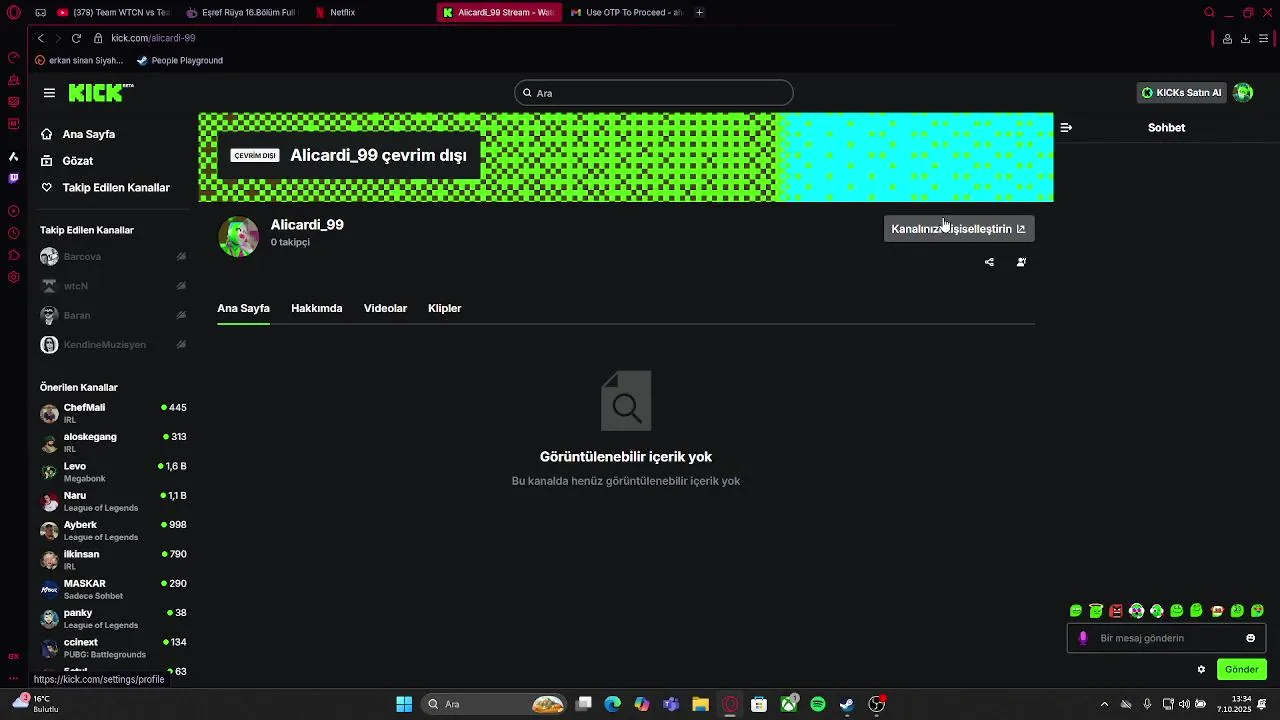Insert the halo angel emote
Image resolution: width=1280 pixels, height=720 pixels.
[1096, 611]
